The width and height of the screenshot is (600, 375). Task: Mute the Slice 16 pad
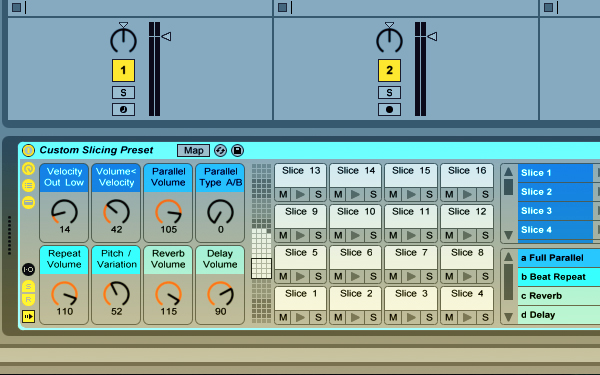(449, 194)
